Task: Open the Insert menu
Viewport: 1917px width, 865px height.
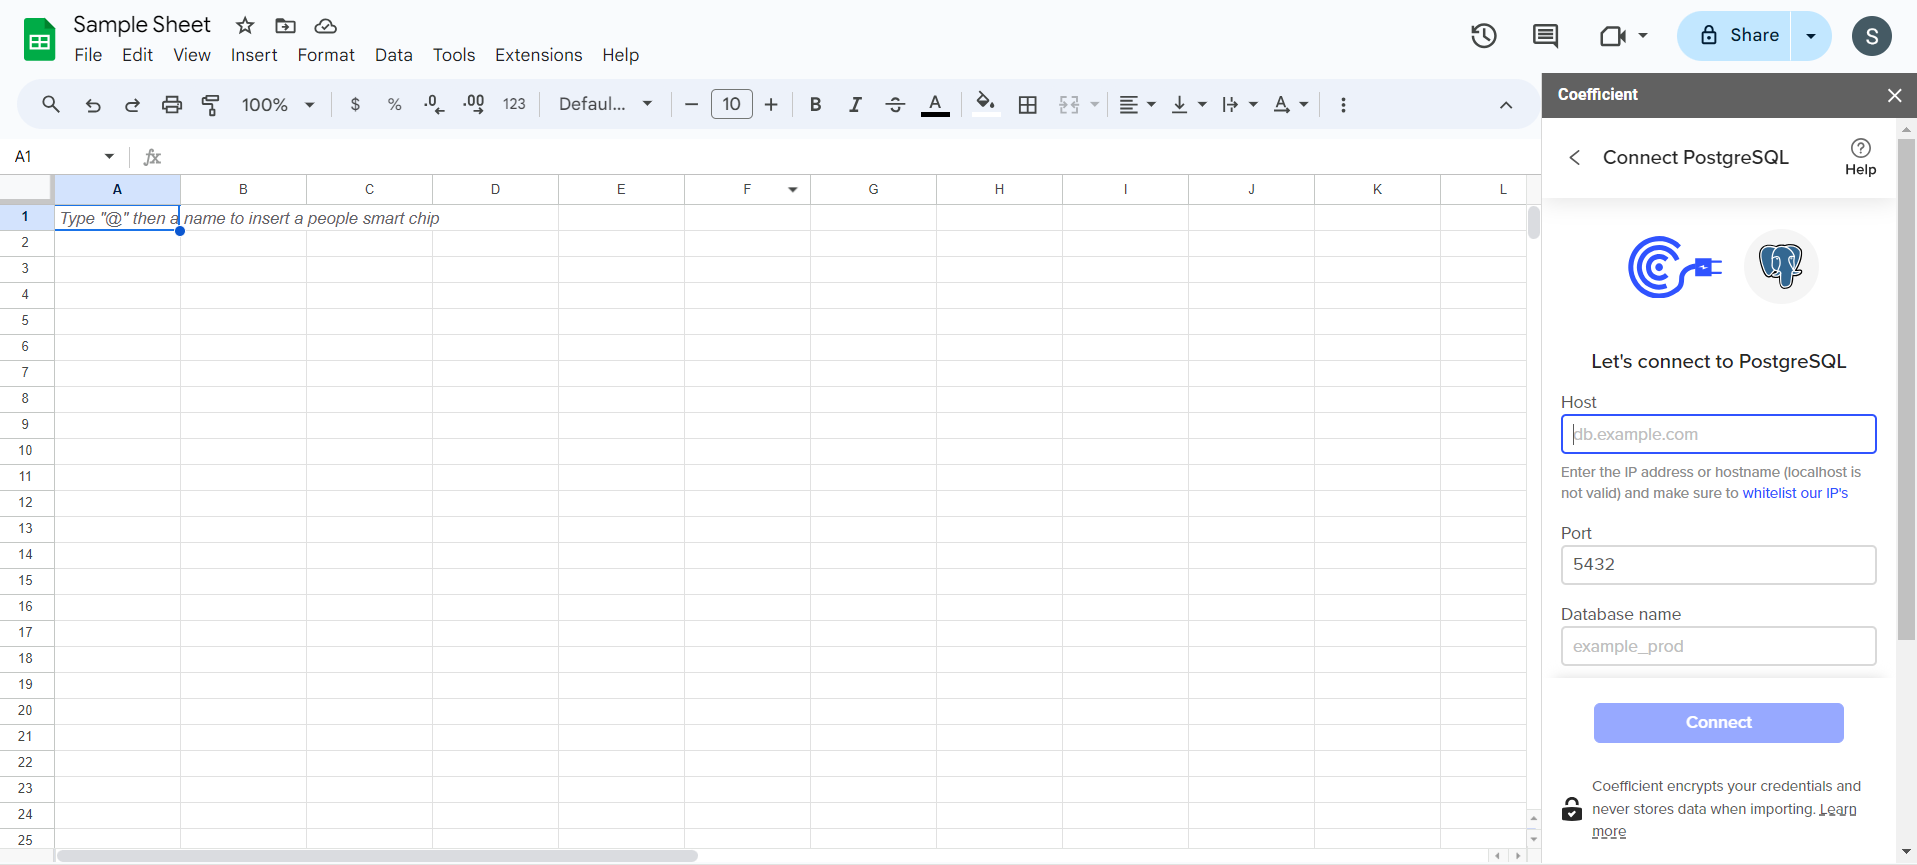Action: pyautogui.click(x=254, y=55)
